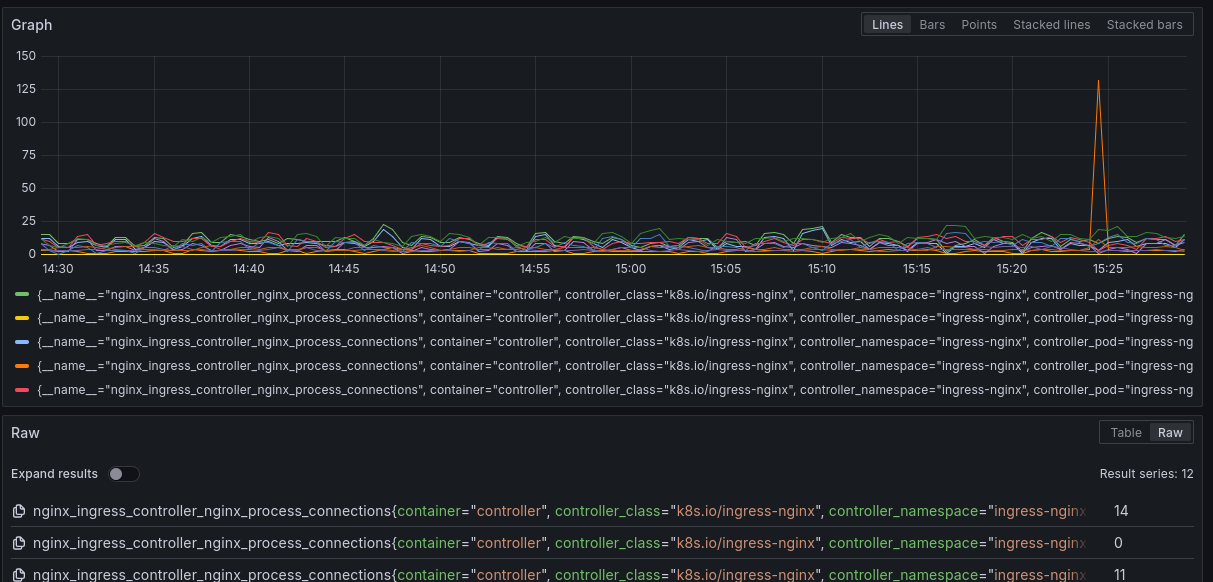The height and width of the screenshot is (582, 1213).
Task: Select the Raw results view
Action: tap(1170, 433)
